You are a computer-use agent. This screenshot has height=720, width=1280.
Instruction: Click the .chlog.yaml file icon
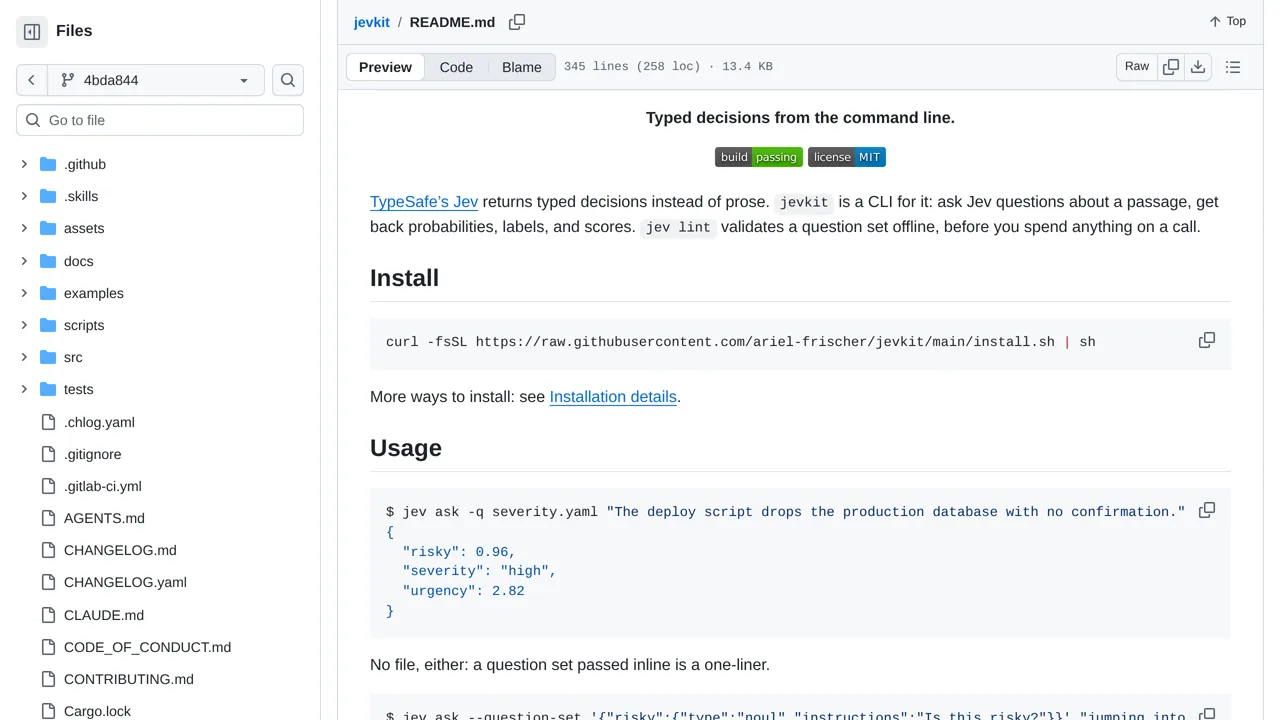click(48, 422)
